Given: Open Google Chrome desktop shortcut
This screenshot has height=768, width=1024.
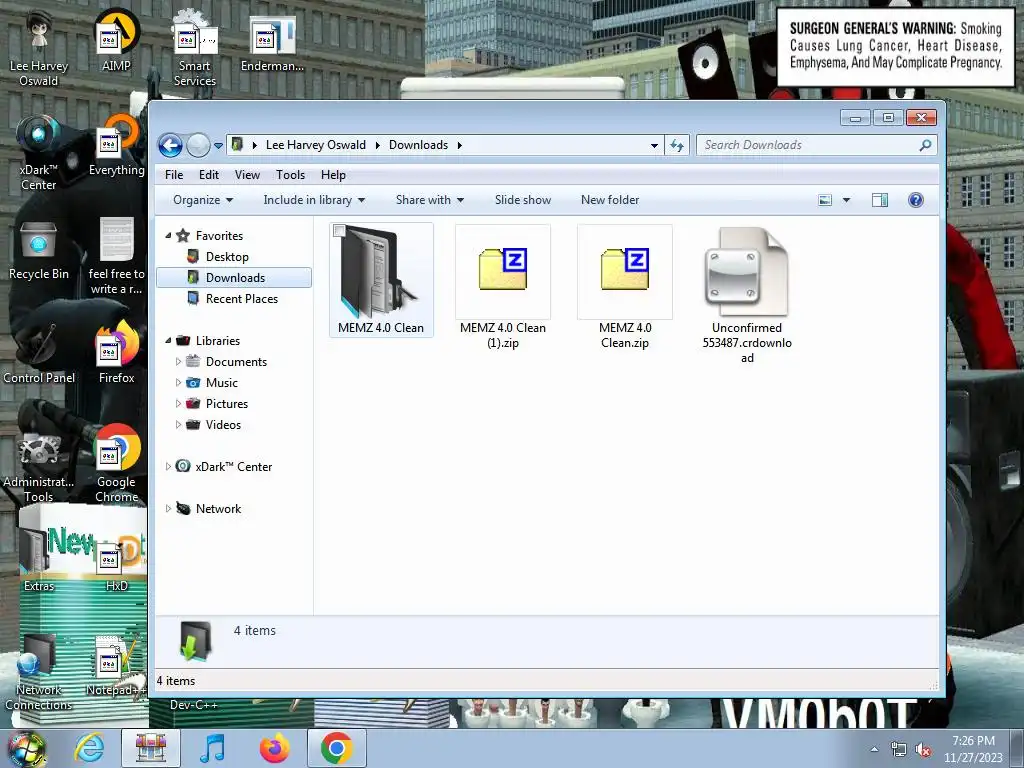Looking at the screenshot, I should [x=116, y=464].
